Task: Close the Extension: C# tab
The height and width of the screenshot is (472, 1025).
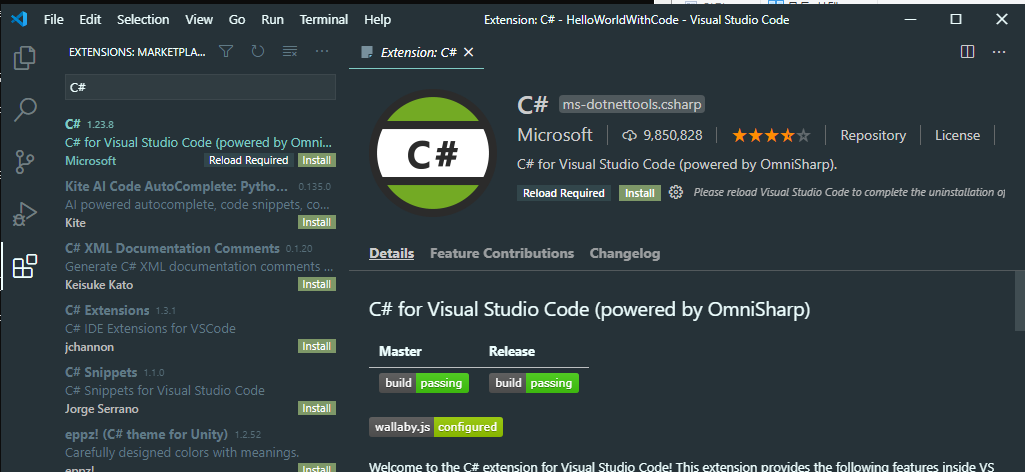Action: (x=468, y=52)
